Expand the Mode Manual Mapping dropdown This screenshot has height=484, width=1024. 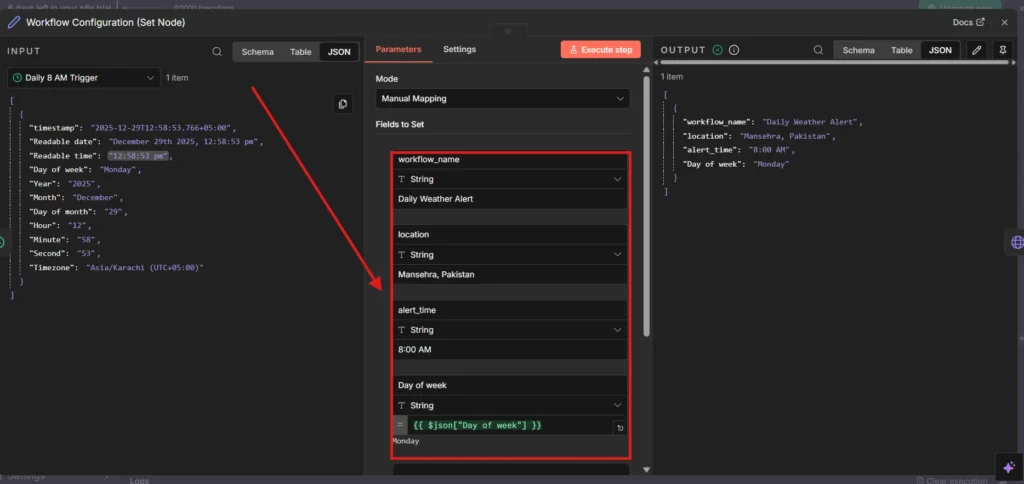point(502,99)
